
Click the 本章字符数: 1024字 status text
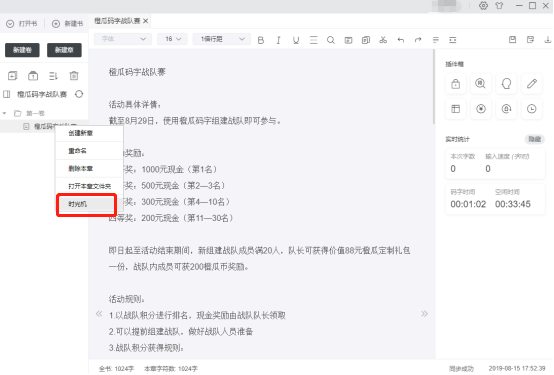coord(171,369)
